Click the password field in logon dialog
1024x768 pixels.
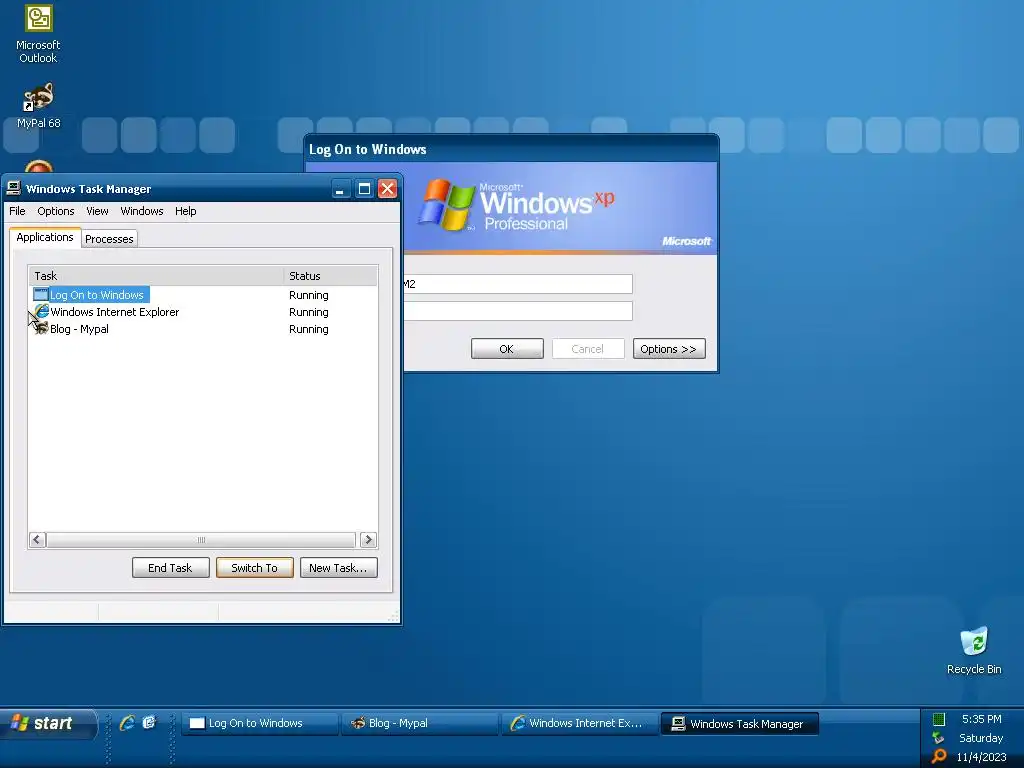518,311
